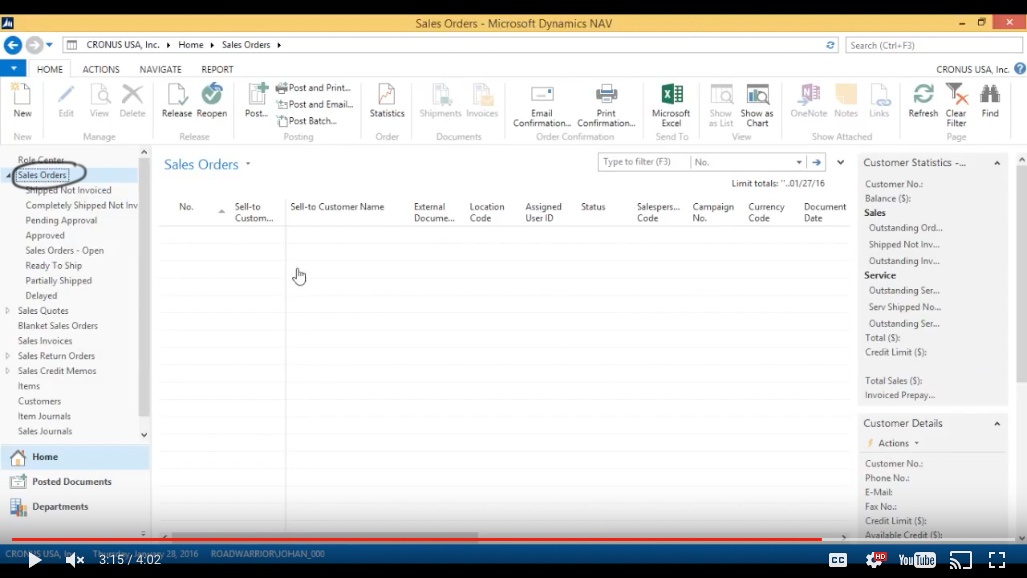Choose Post and Email
The image size is (1027, 578).
coord(314,104)
